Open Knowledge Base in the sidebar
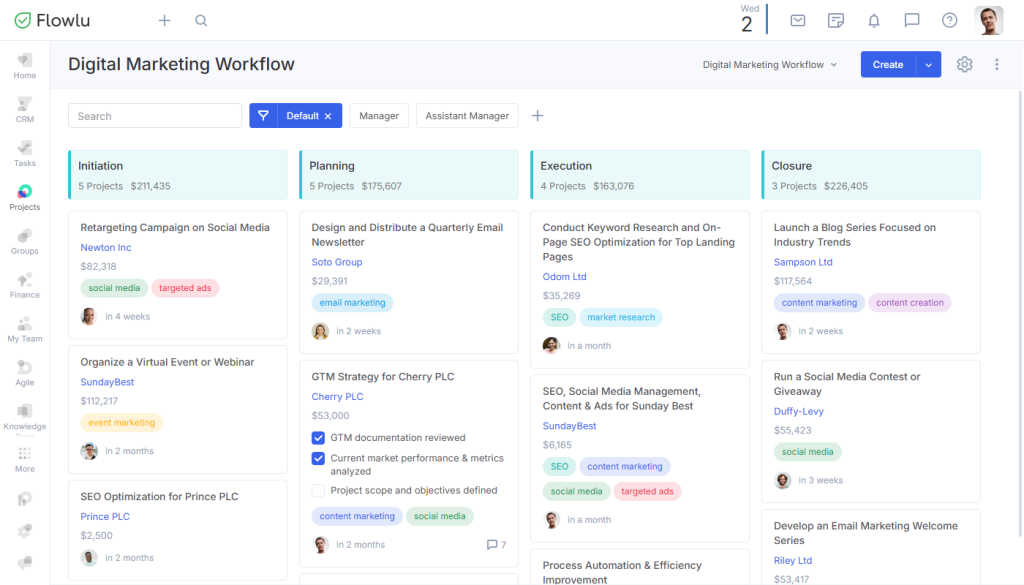 25,418
